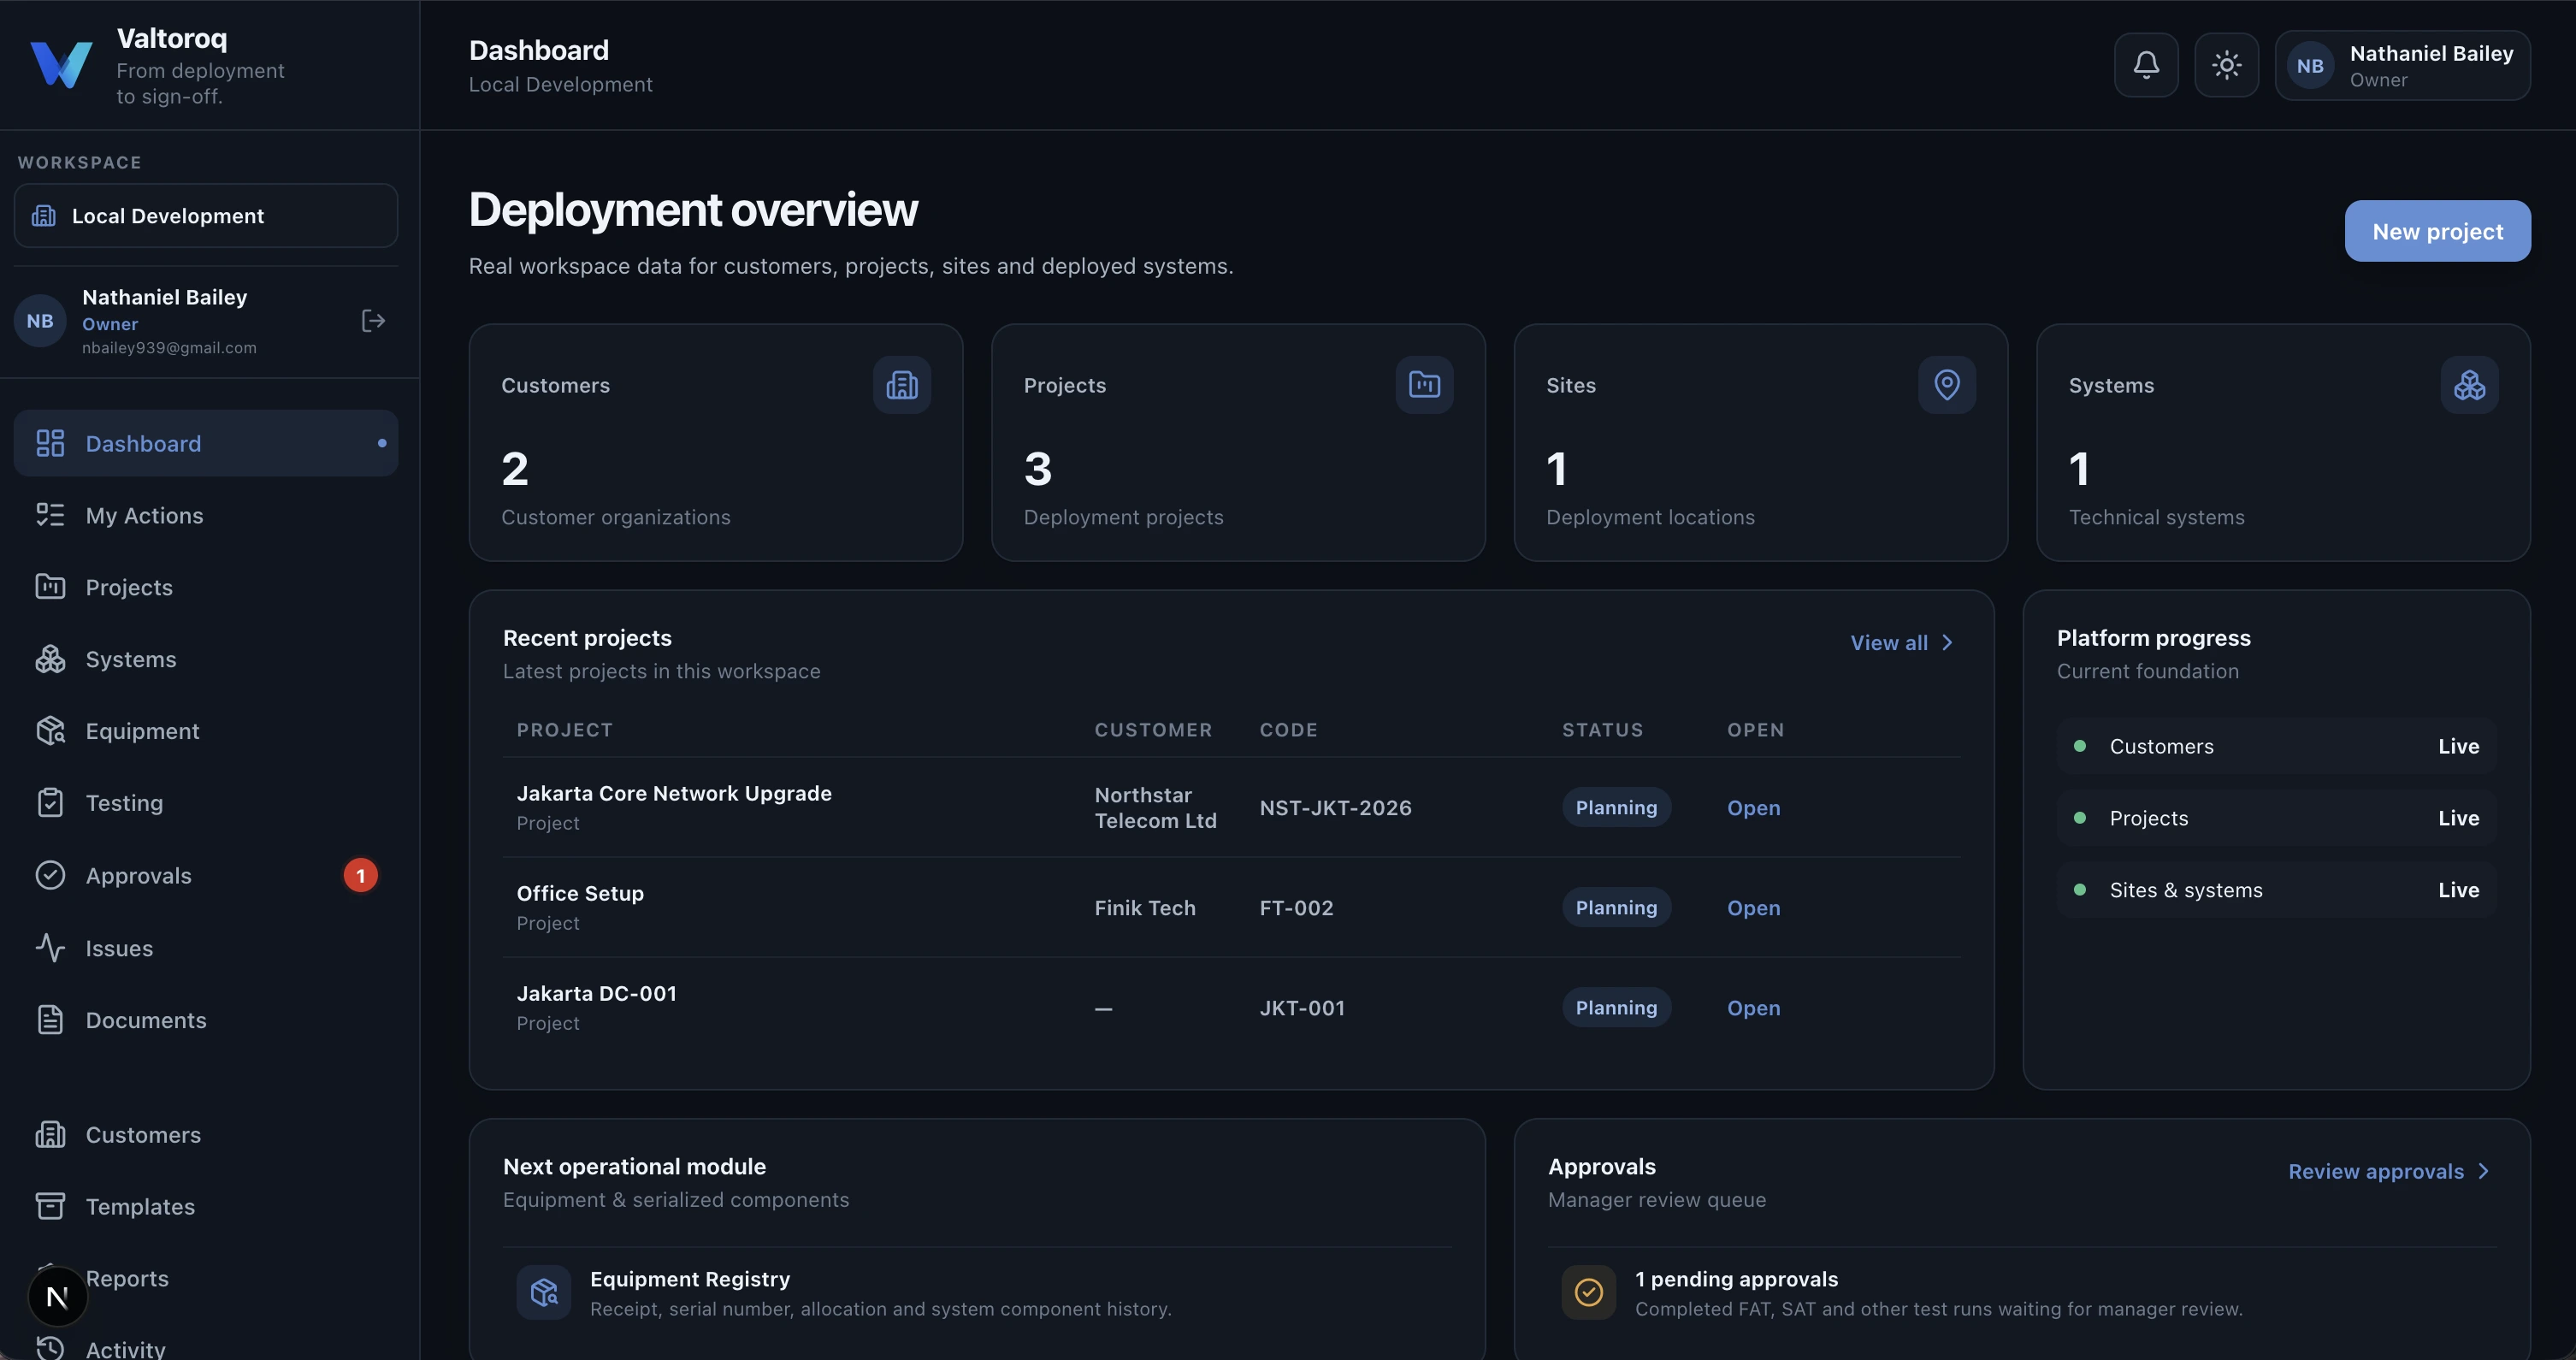Click the Customers Live progress row

(x=2276, y=746)
